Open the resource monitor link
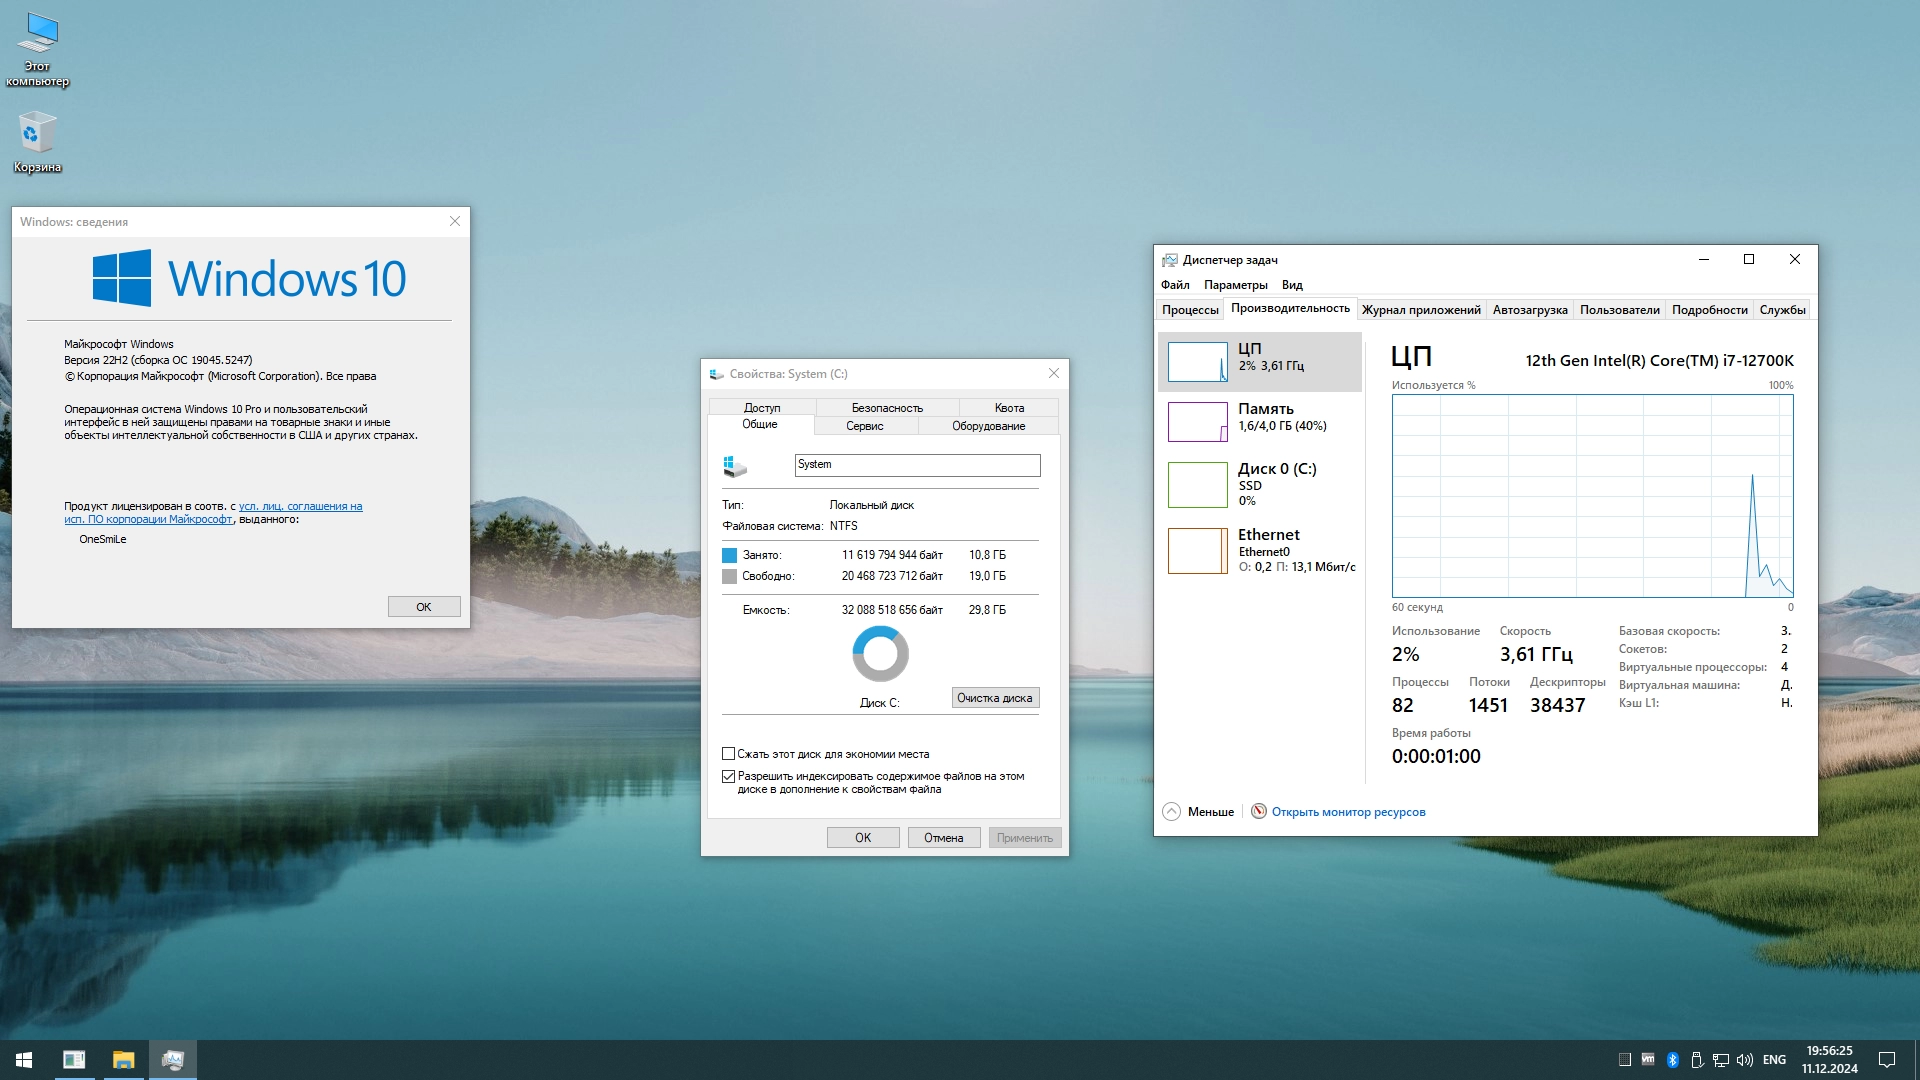This screenshot has height=1080, width=1920. (1348, 812)
